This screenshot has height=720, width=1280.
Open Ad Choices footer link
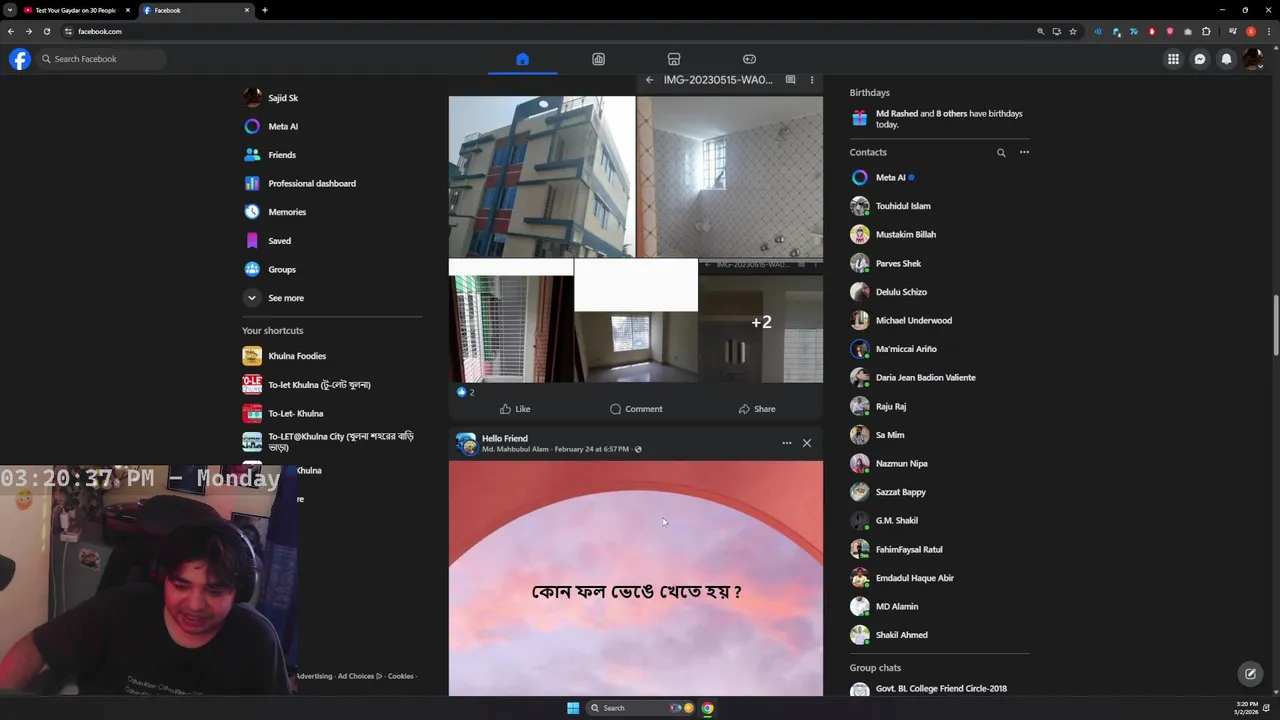point(361,676)
